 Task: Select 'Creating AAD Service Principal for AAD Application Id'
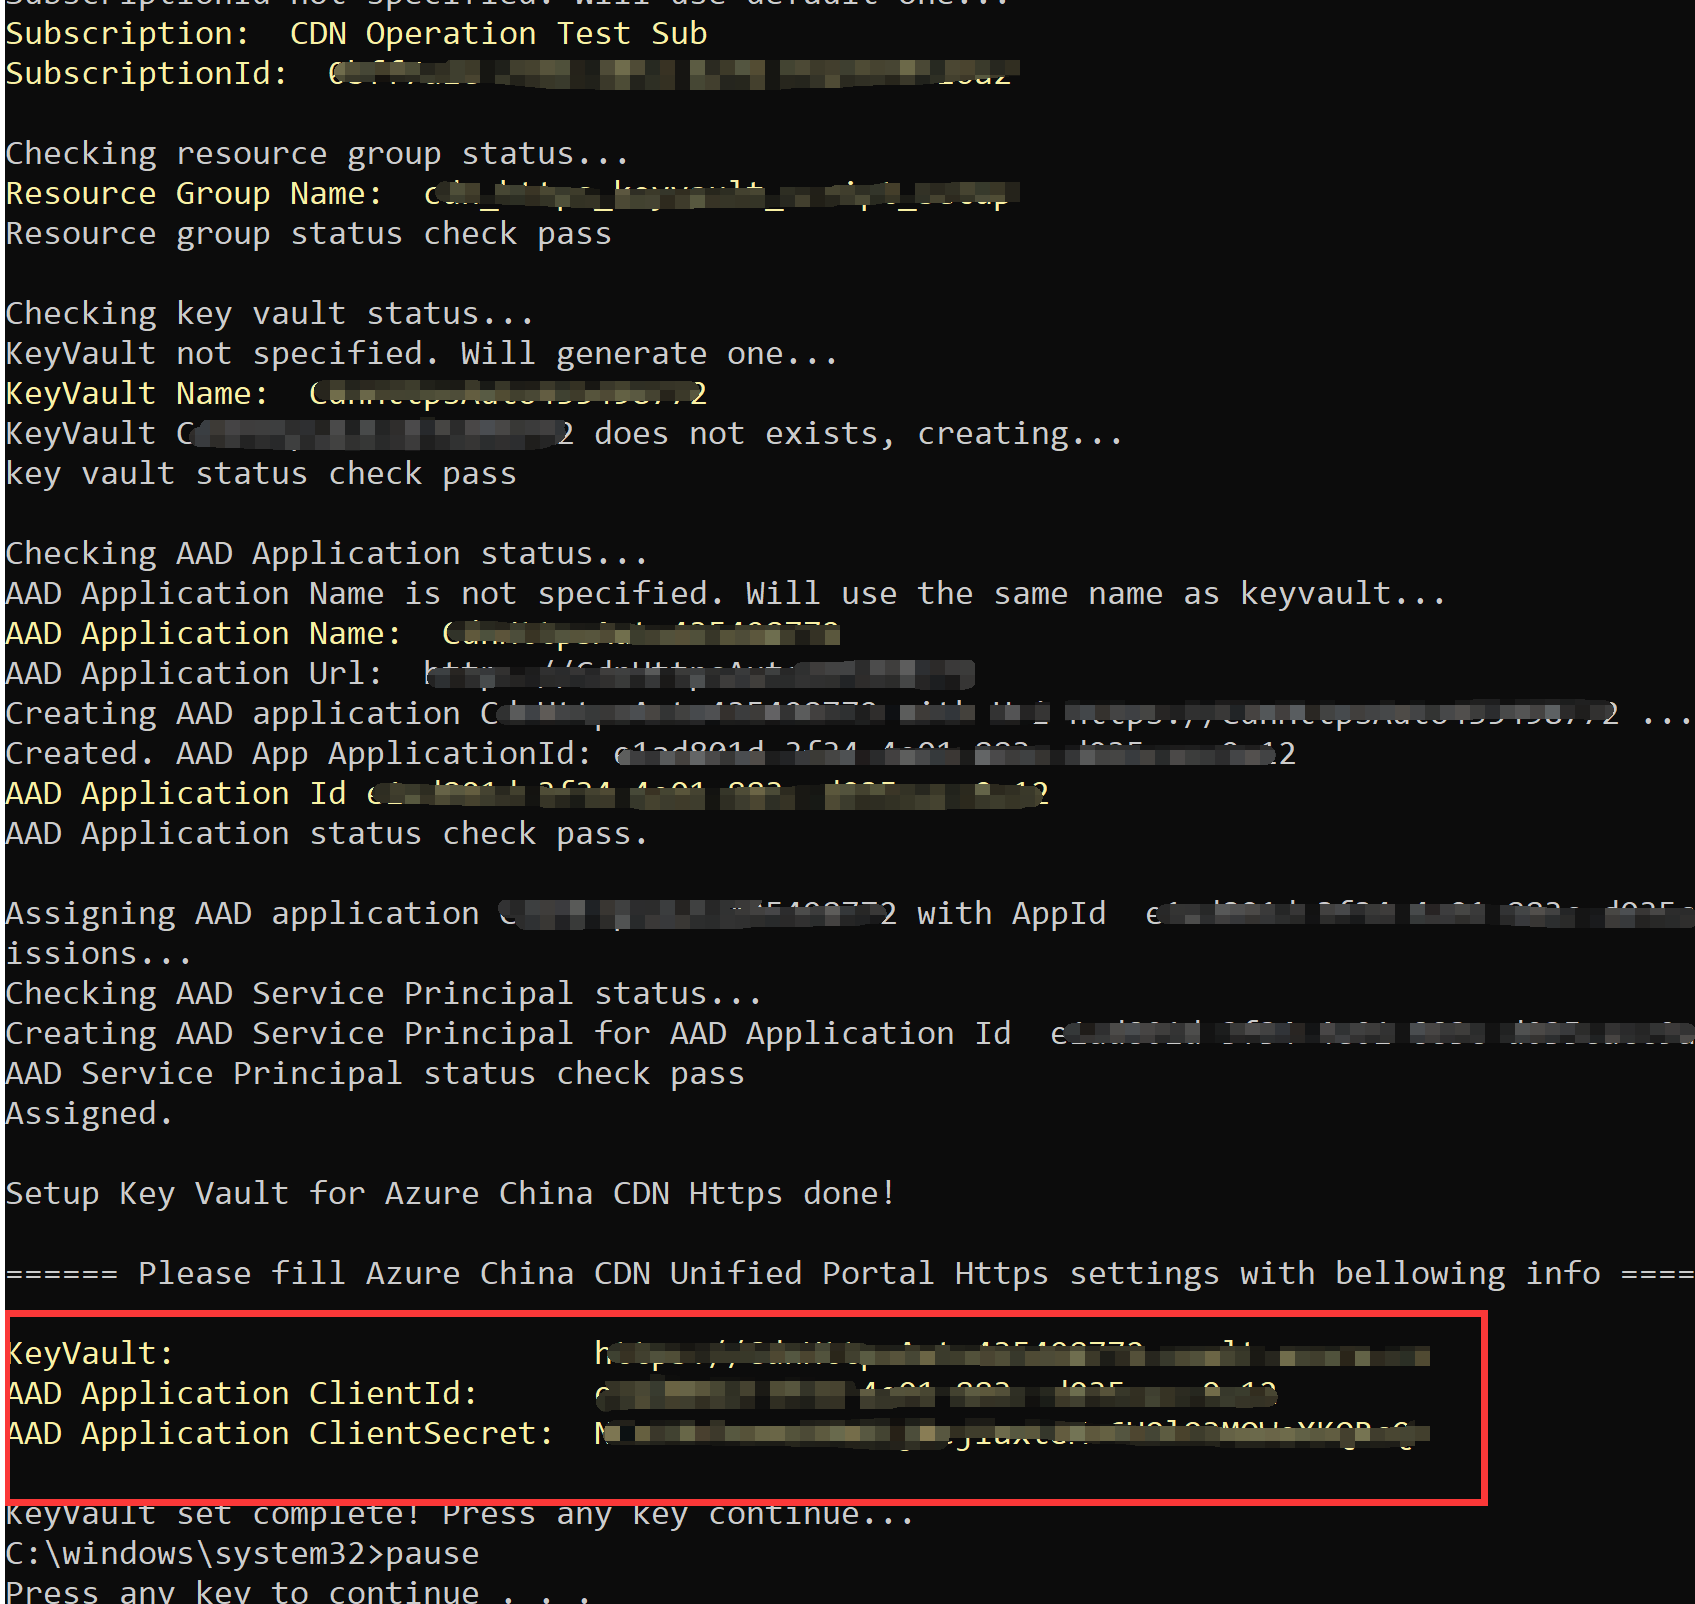point(508,1034)
